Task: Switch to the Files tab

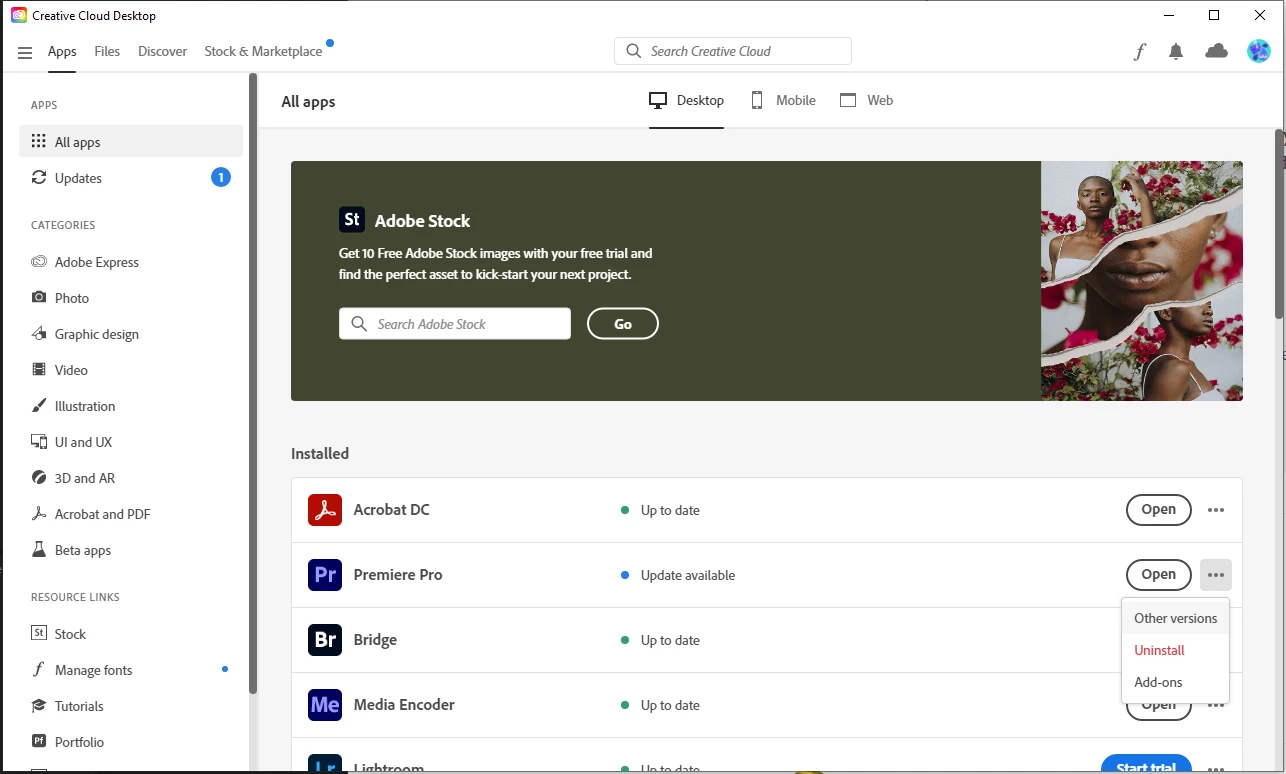Action: coord(107,51)
